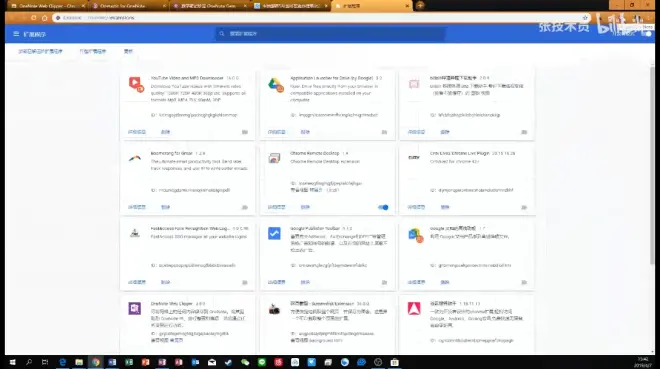Open Windows taskbar search
Viewport: 660px width, 369px height.
pyautogui.click(x=29, y=362)
